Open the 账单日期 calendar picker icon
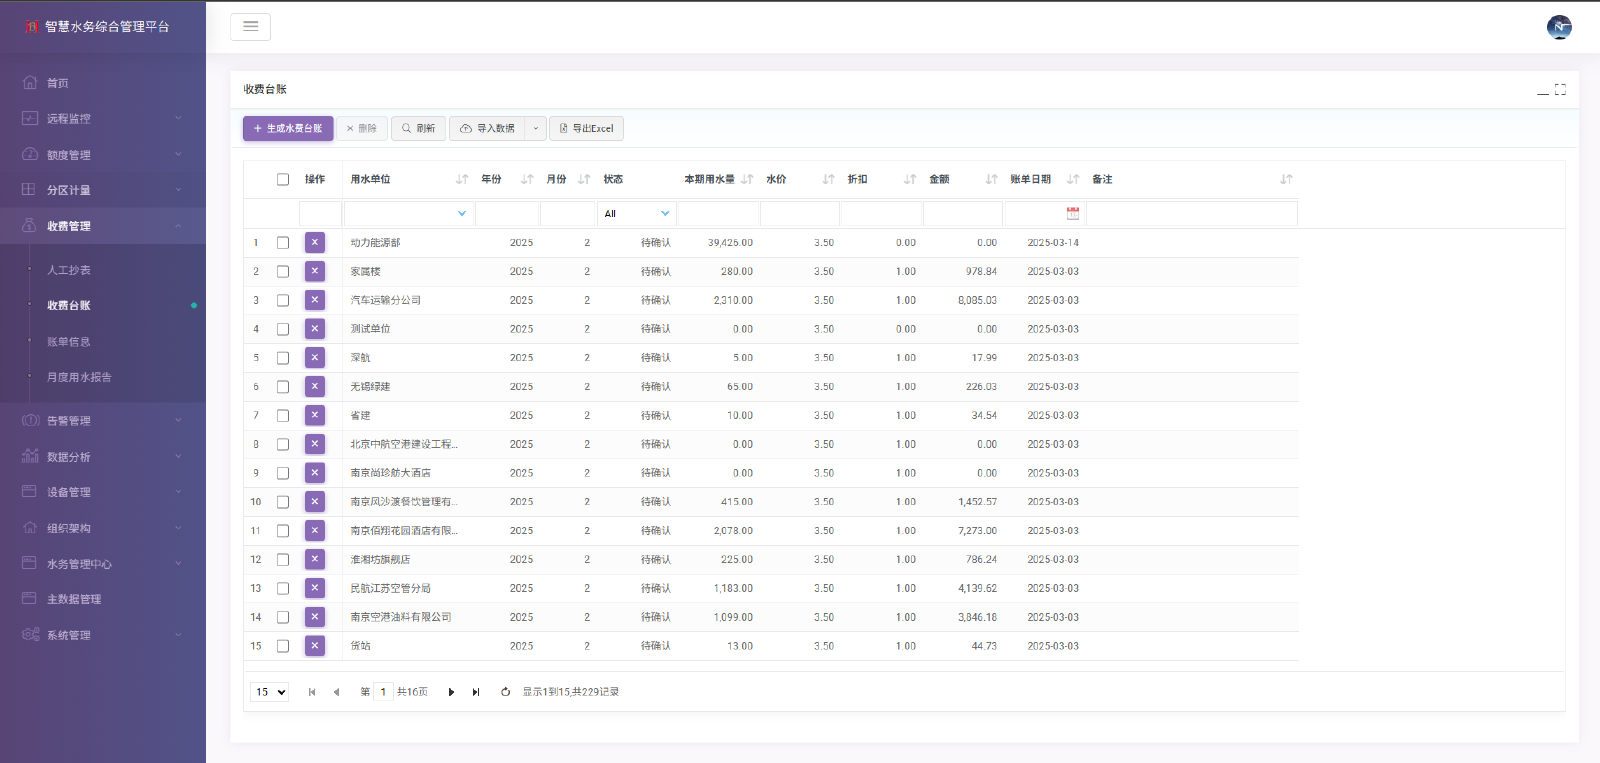1600x763 pixels. point(1073,213)
